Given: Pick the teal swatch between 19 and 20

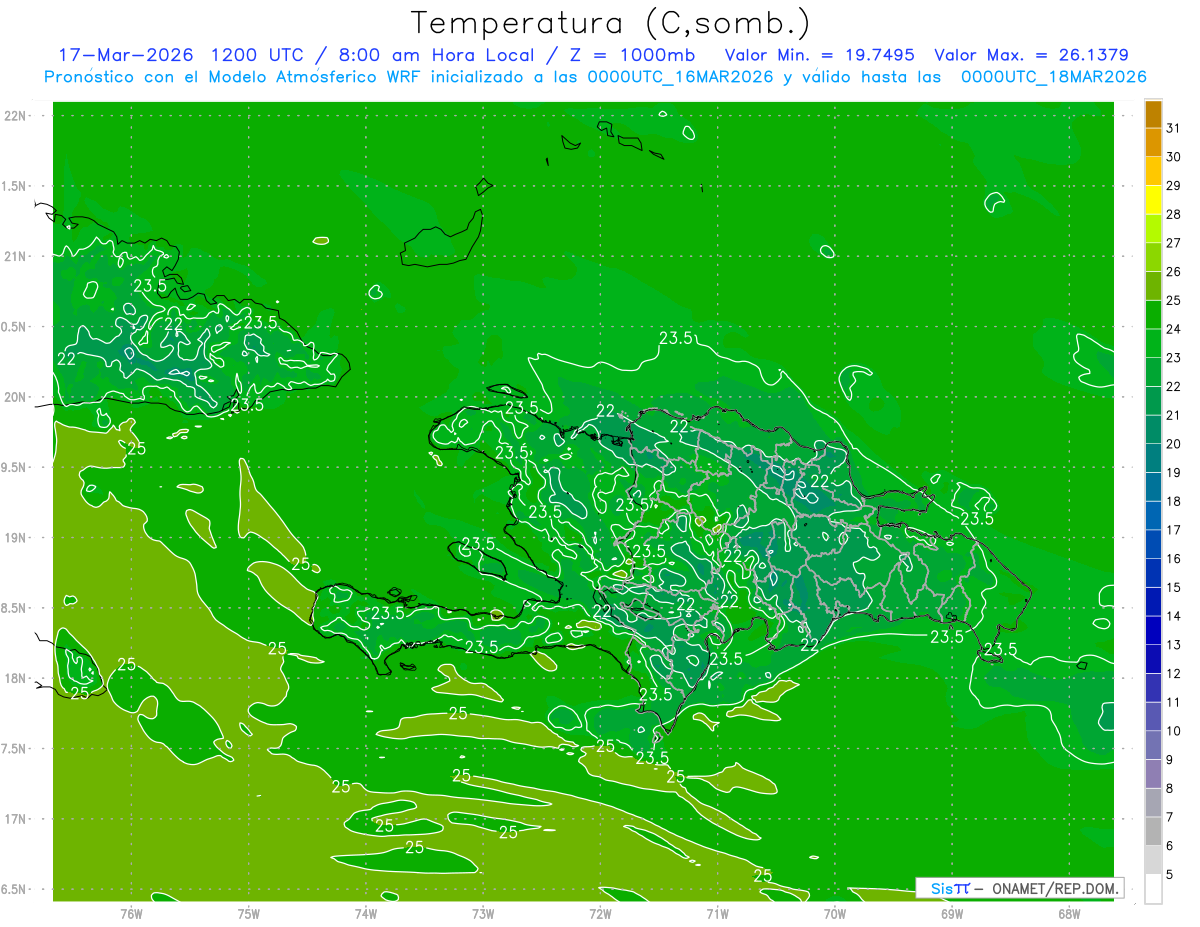Looking at the screenshot, I should click(x=1153, y=458).
